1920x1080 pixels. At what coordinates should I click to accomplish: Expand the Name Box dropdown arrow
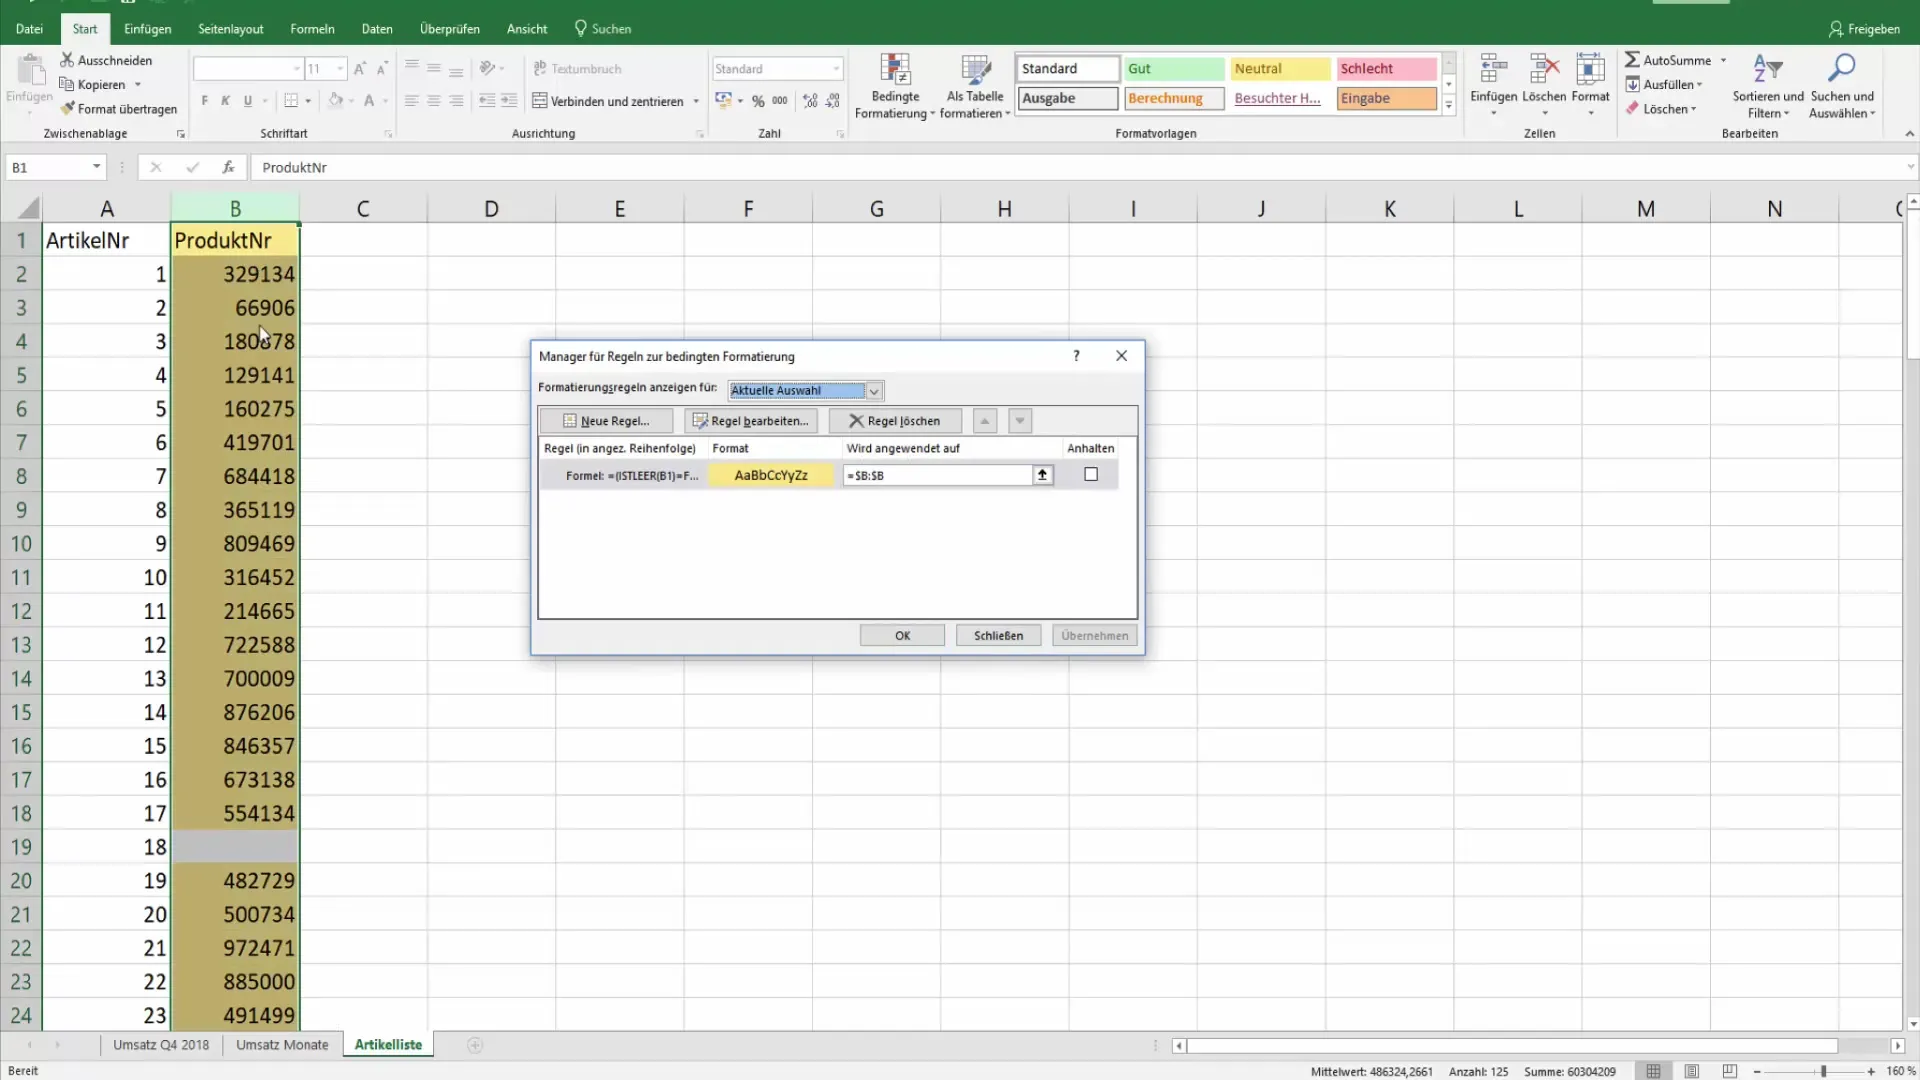(96, 167)
